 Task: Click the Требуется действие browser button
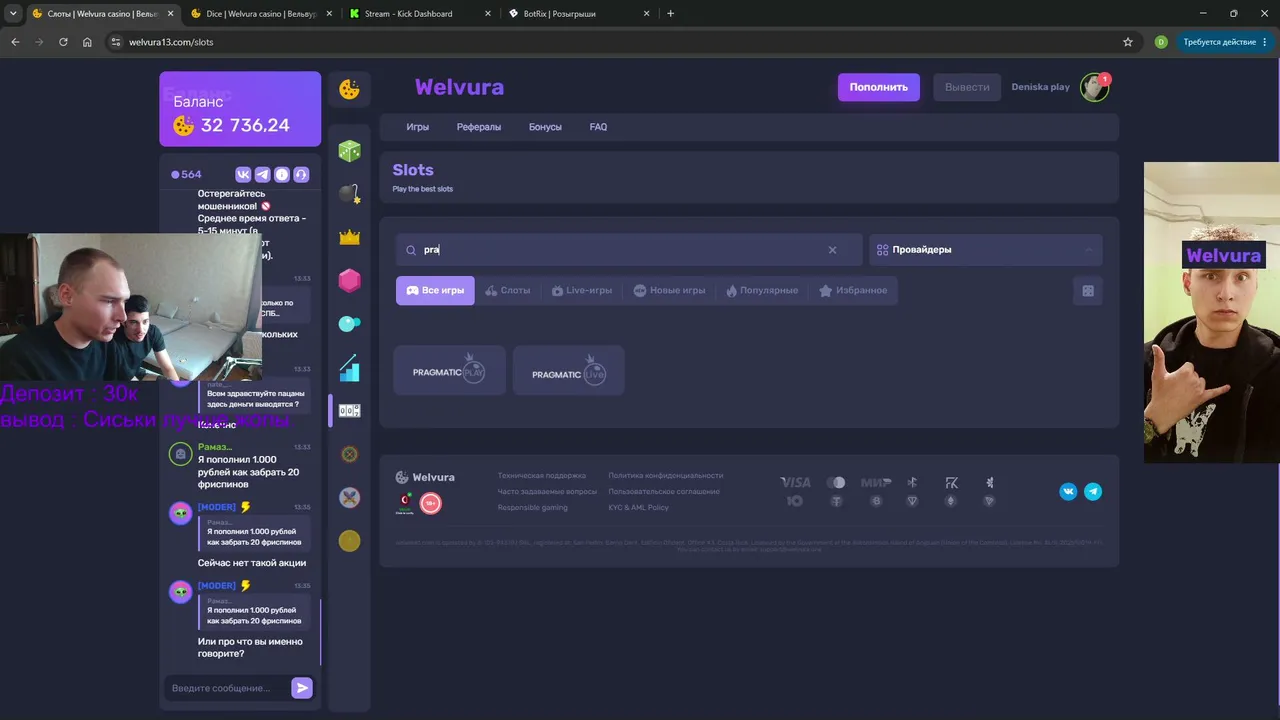click(1226, 42)
